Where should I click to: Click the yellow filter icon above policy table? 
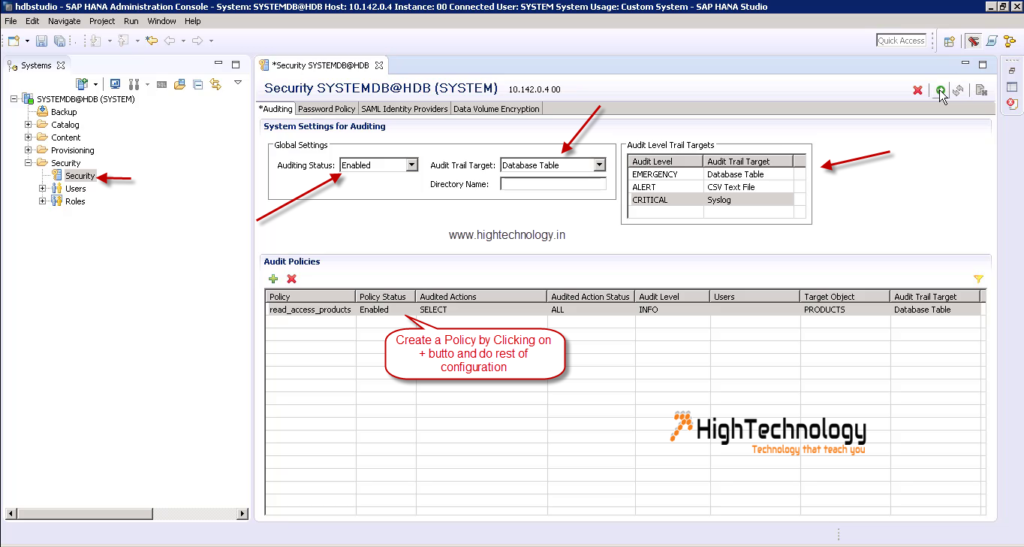[x=978, y=279]
